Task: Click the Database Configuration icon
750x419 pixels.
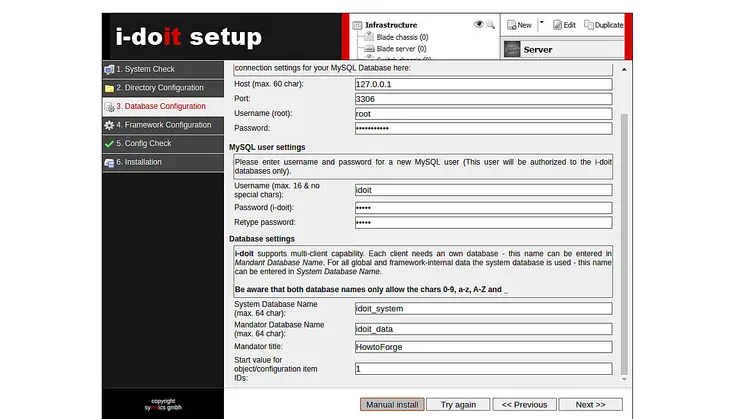Action: point(109,107)
